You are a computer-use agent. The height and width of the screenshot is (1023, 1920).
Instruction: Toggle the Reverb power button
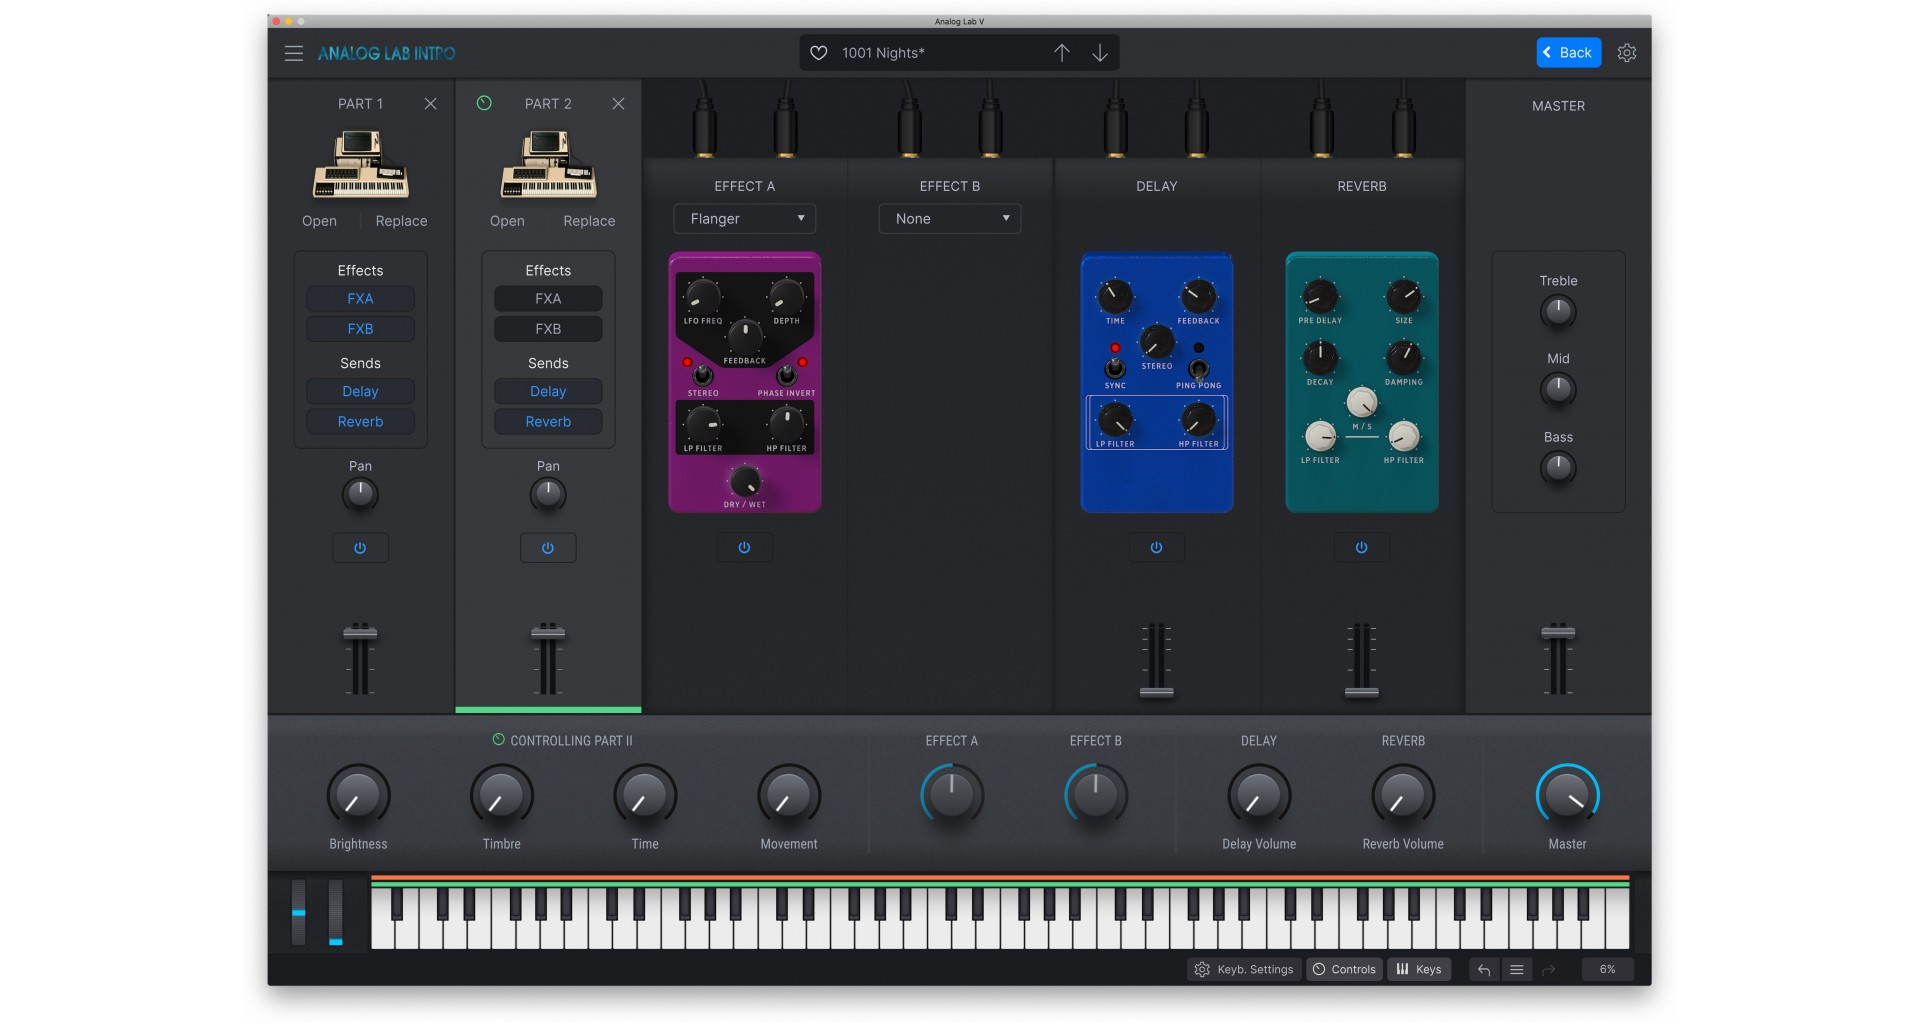(x=1361, y=548)
